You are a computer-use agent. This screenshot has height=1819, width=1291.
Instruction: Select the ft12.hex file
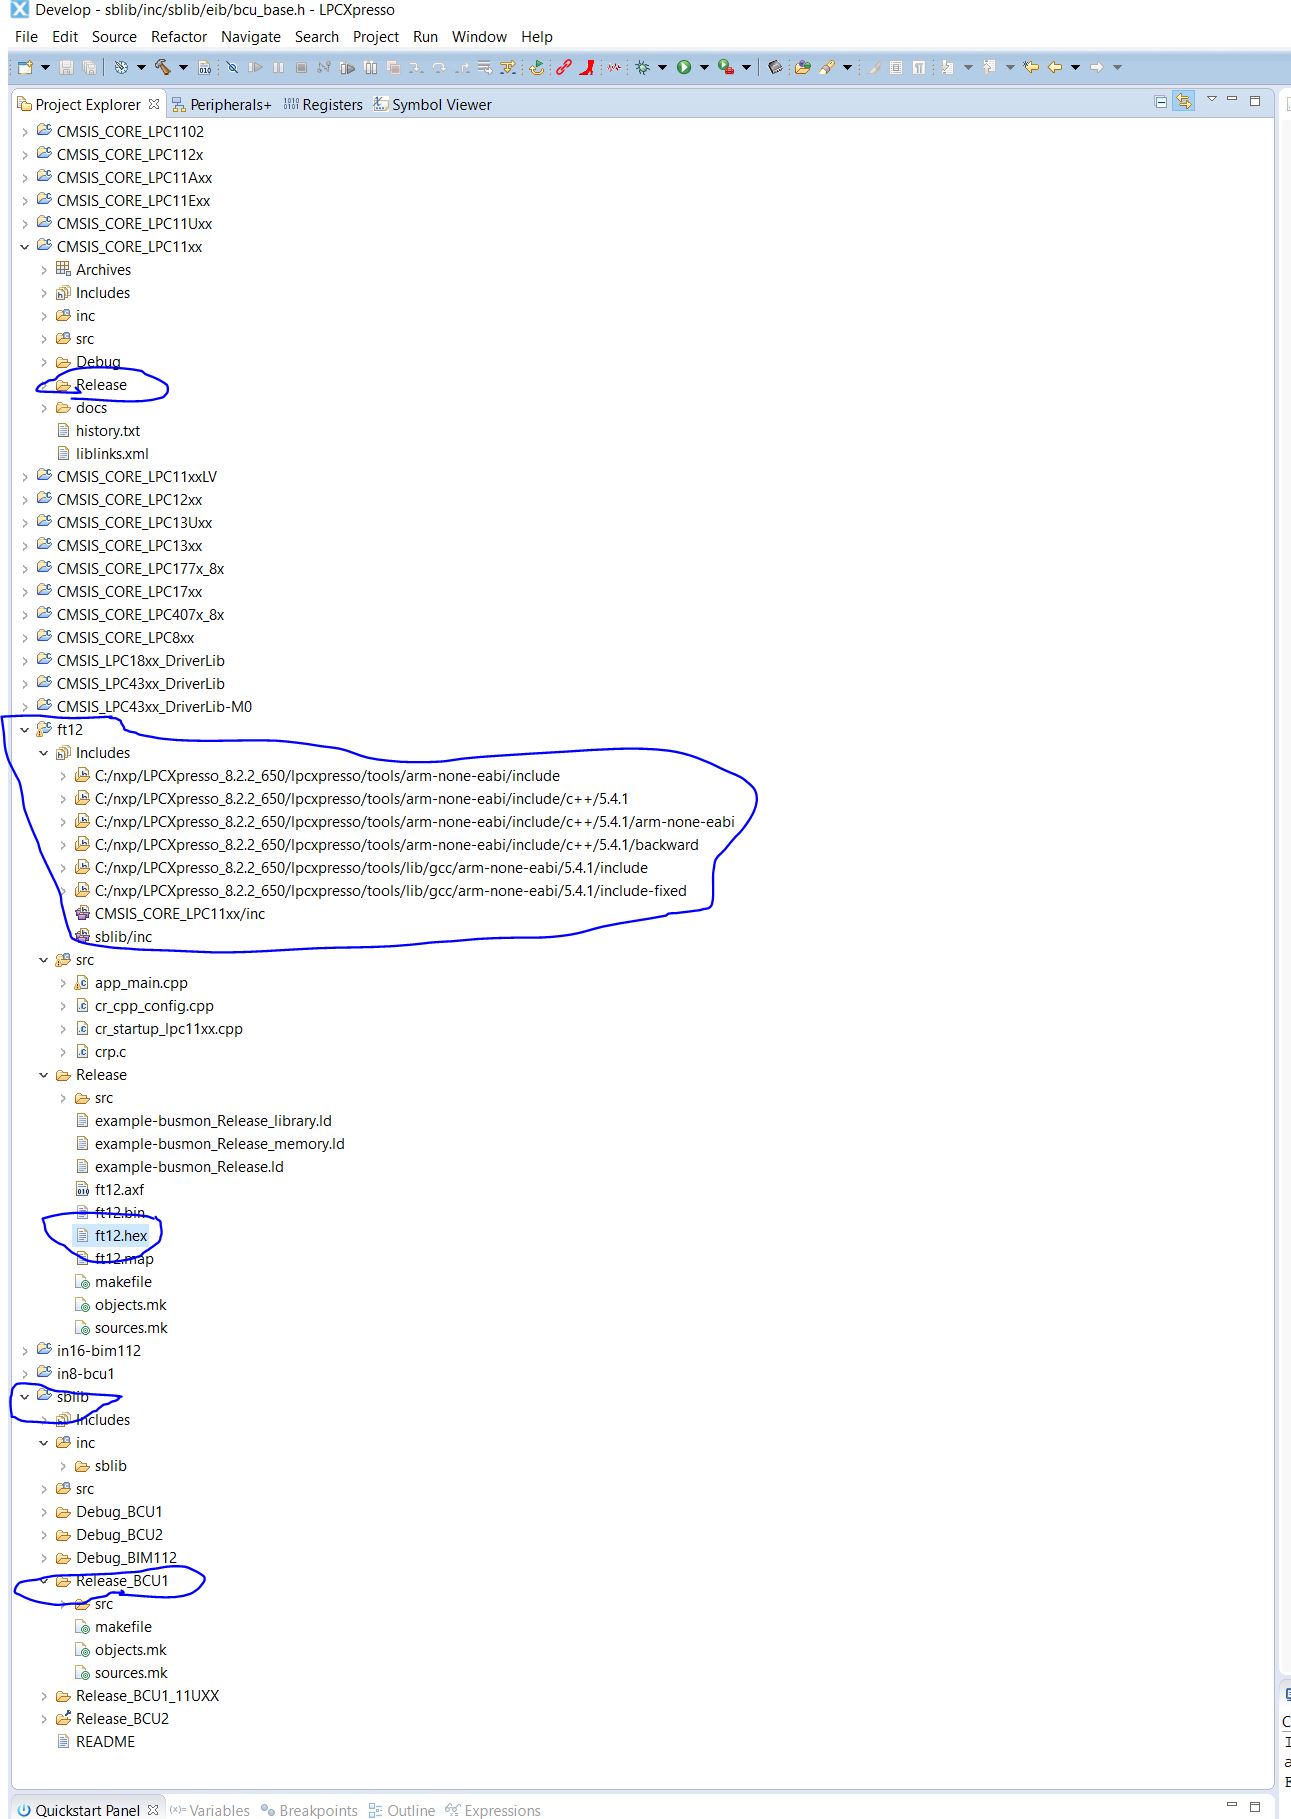point(121,1236)
